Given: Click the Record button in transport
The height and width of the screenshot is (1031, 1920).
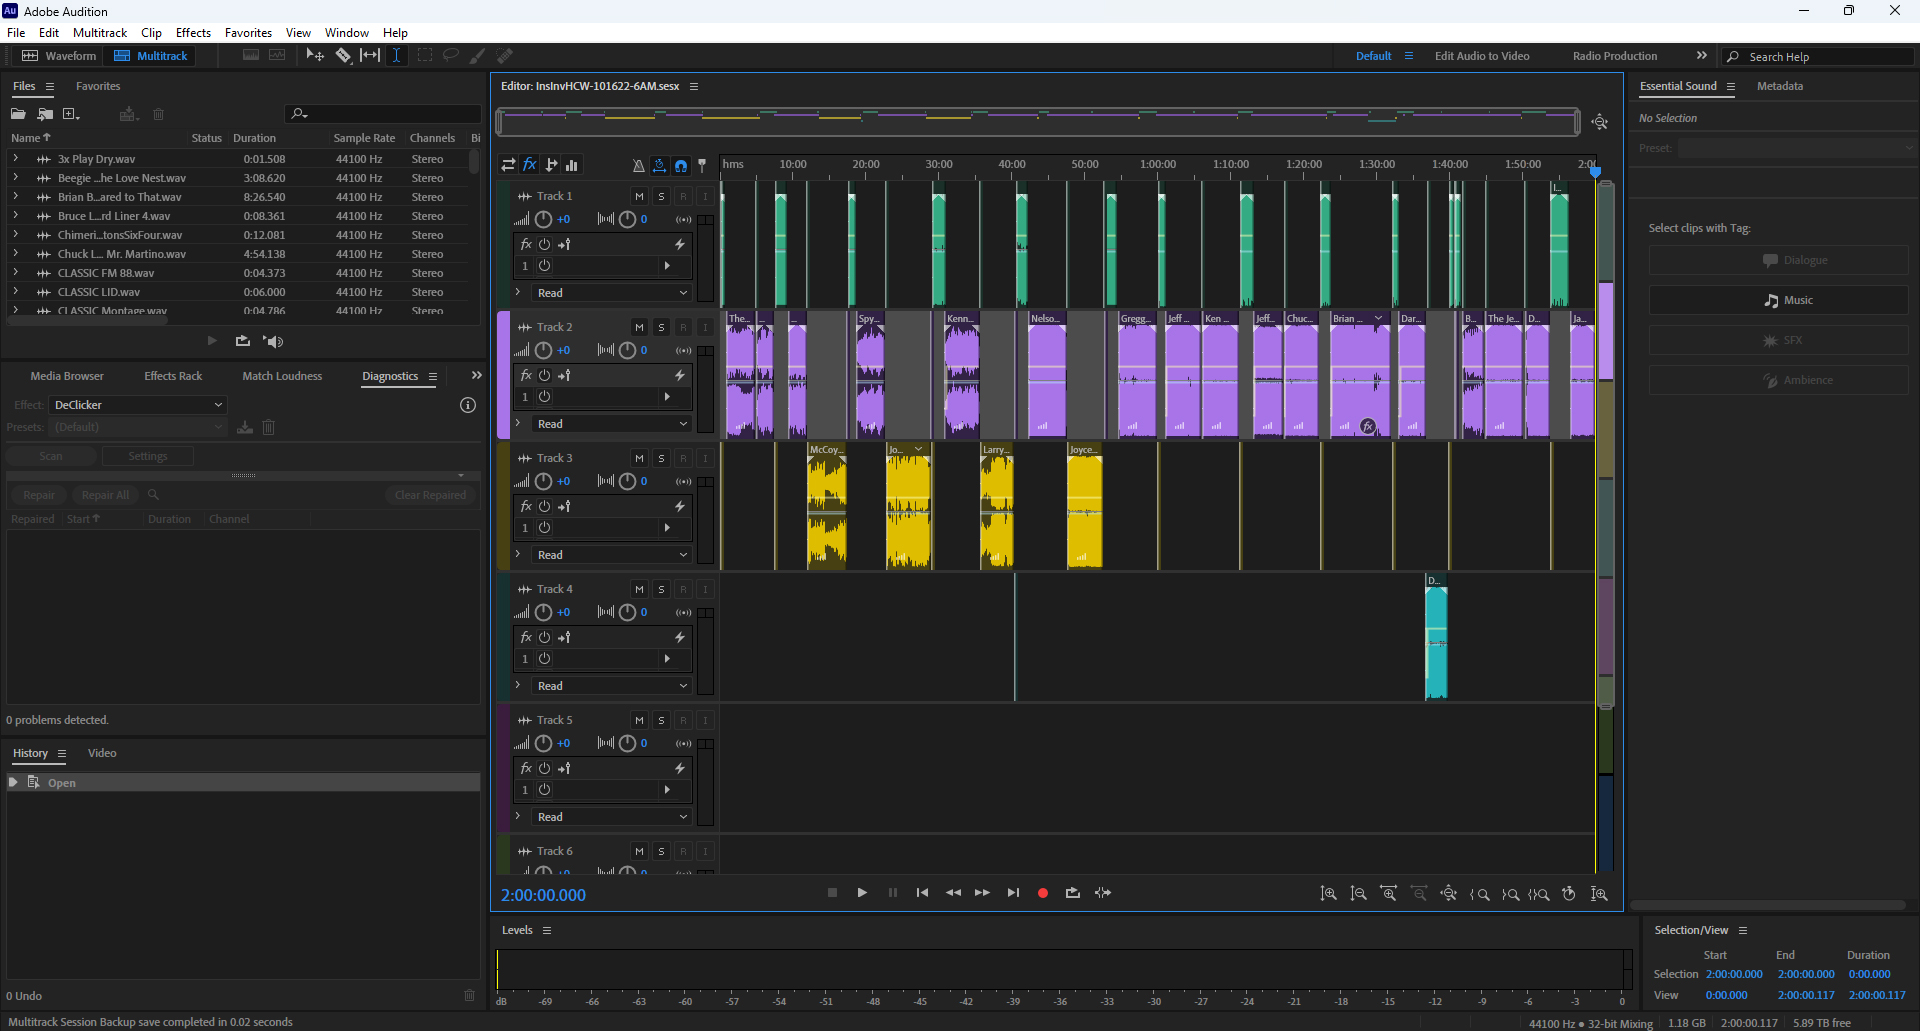Looking at the screenshot, I should [1042, 893].
